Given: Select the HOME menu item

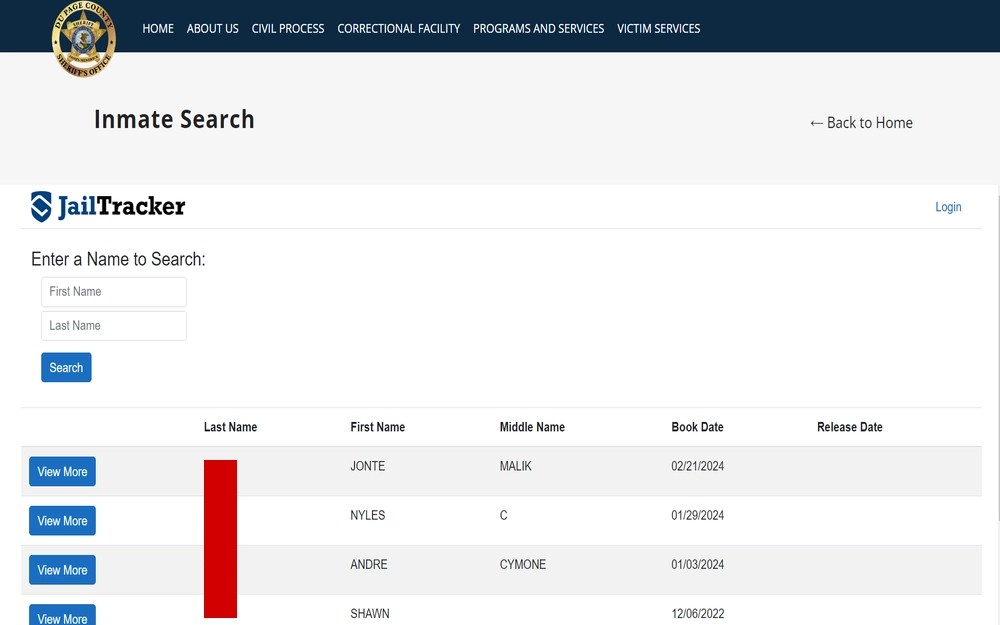Looking at the screenshot, I should (x=157, y=28).
